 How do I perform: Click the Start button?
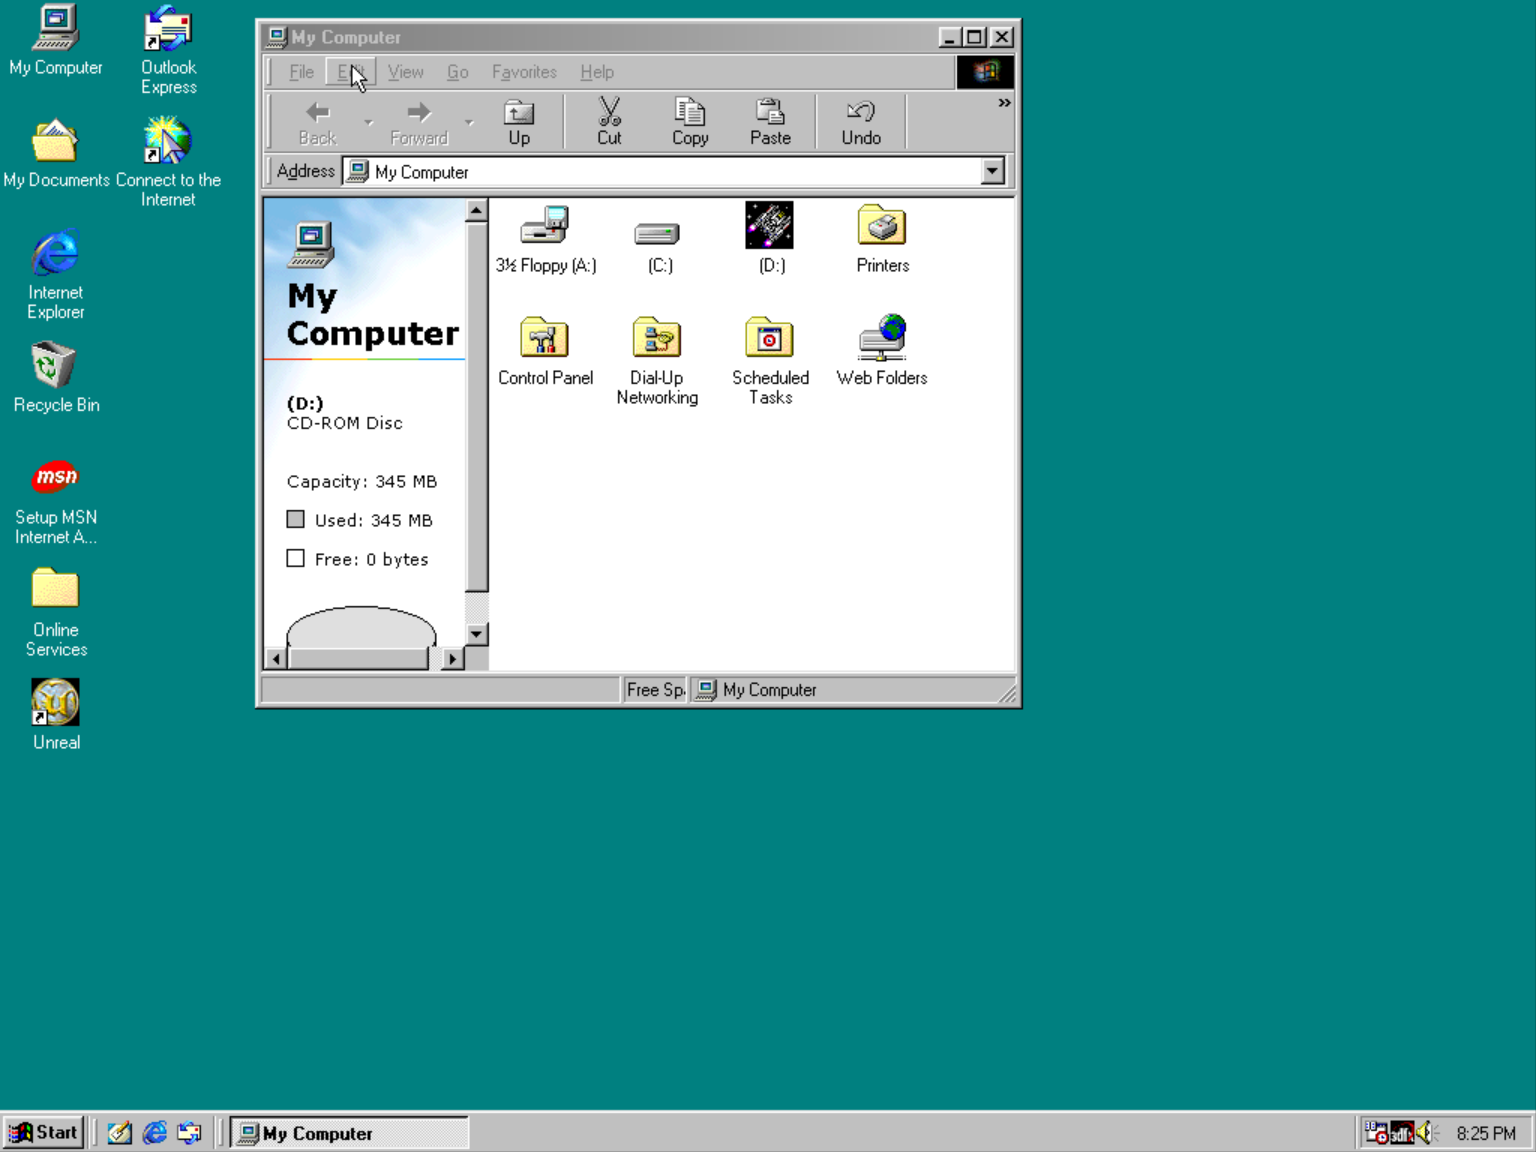coord(43,1133)
